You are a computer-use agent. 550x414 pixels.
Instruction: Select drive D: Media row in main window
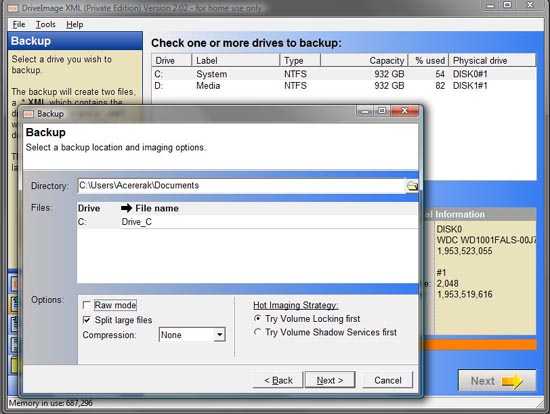(x=344, y=86)
